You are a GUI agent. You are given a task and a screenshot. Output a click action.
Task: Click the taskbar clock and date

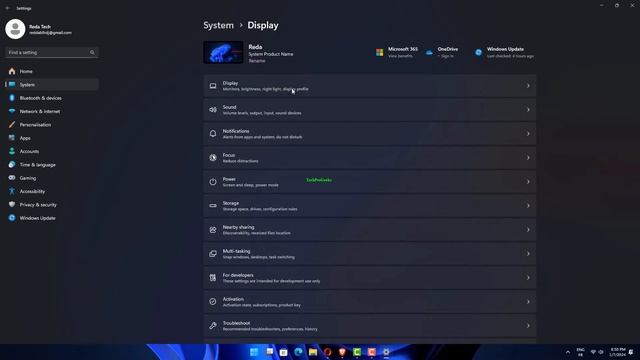(x=618, y=352)
